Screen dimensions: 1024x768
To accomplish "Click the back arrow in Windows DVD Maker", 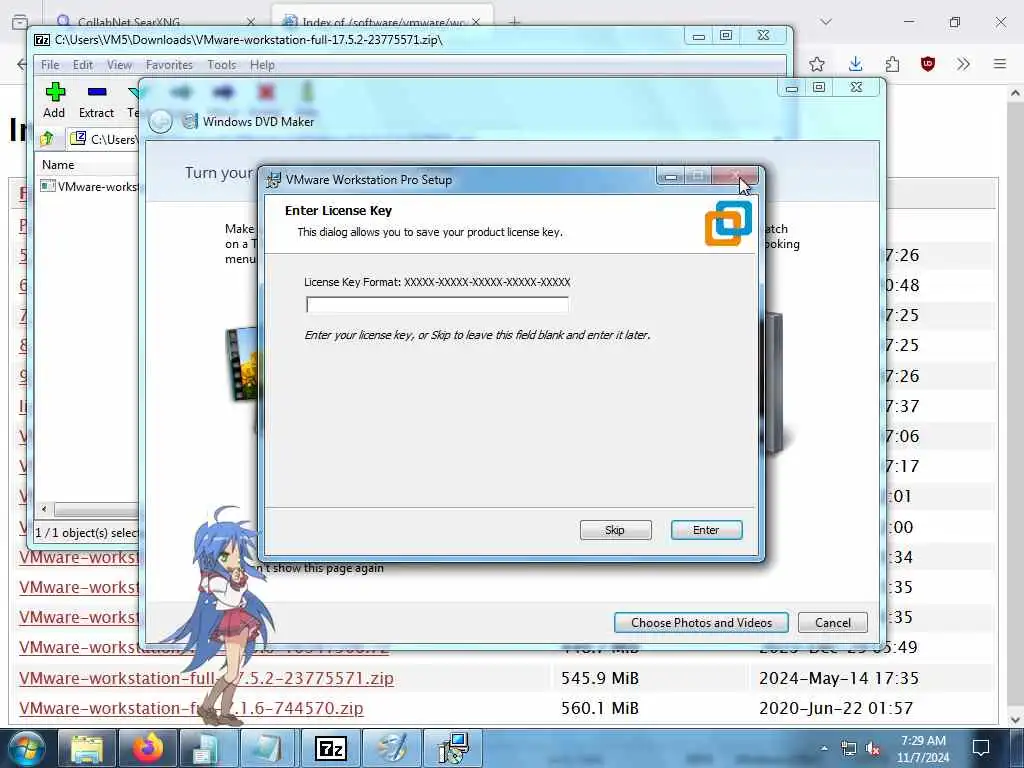I will (161, 121).
